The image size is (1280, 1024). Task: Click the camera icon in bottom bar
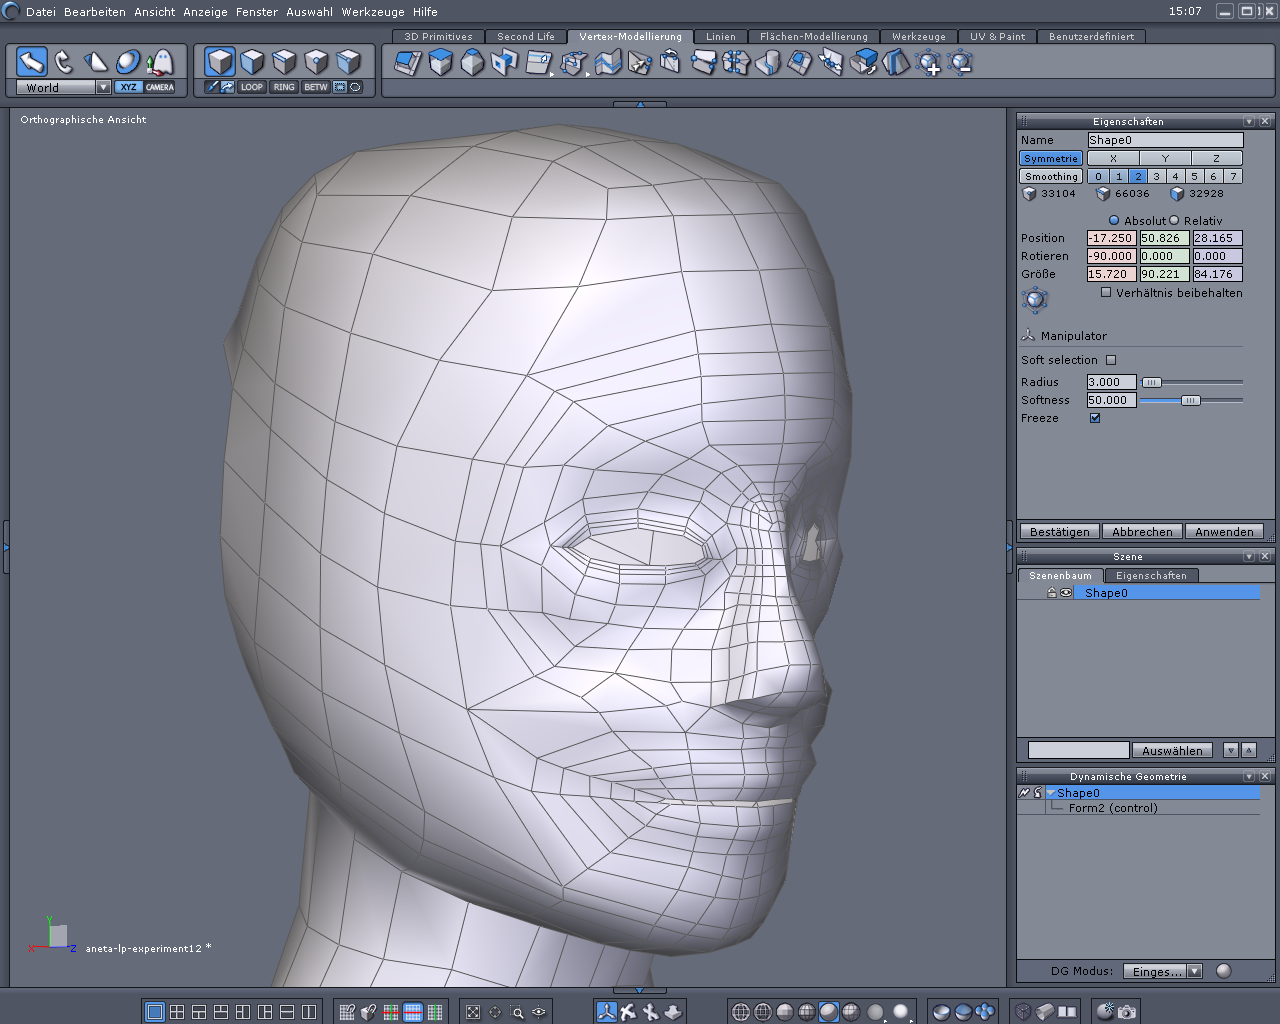pyautogui.click(x=1127, y=1012)
